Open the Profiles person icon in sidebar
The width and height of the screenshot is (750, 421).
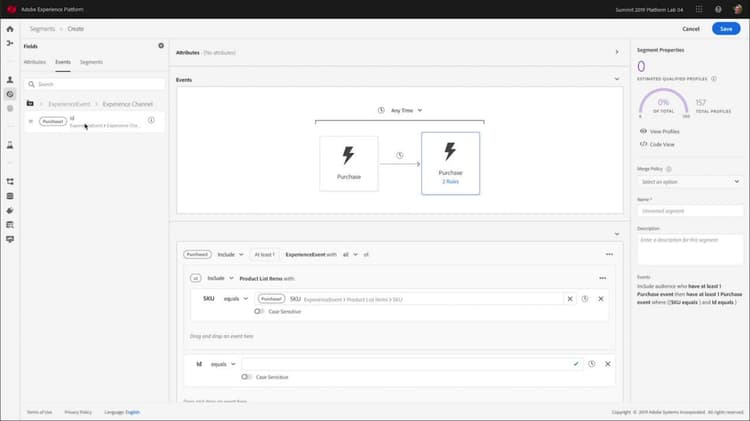point(10,80)
